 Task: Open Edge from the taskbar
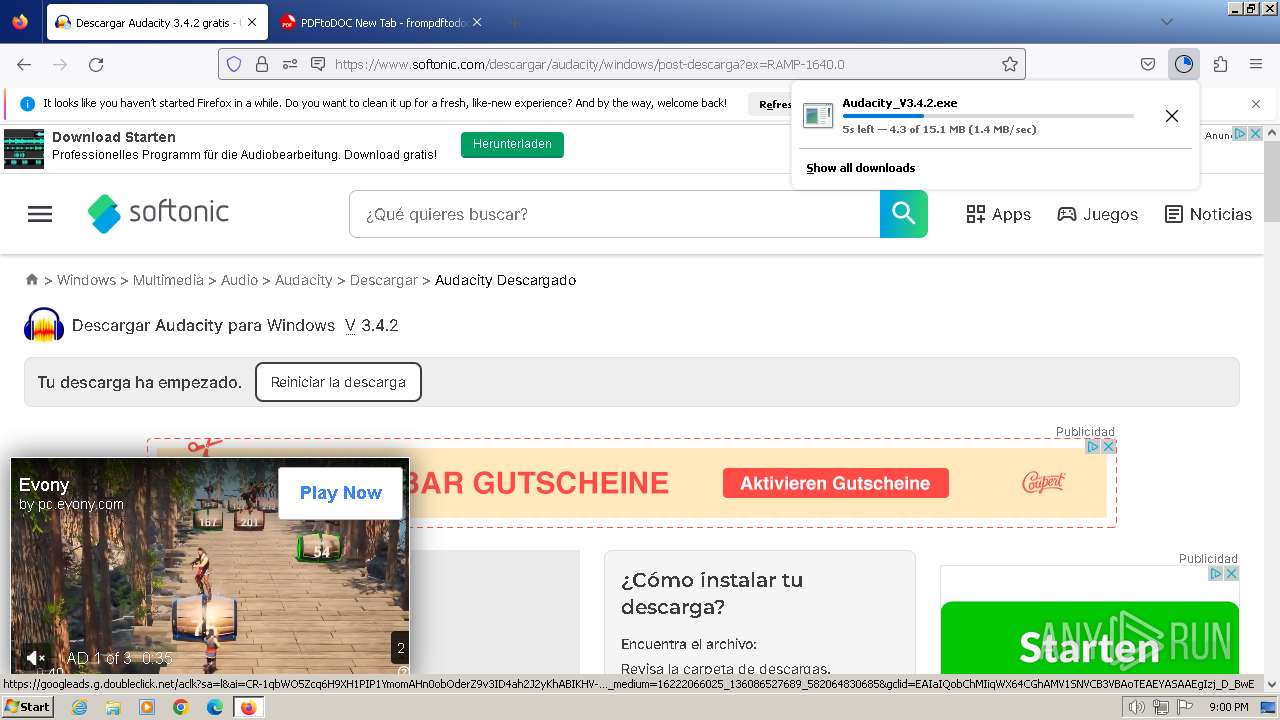(x=214, y=707)
